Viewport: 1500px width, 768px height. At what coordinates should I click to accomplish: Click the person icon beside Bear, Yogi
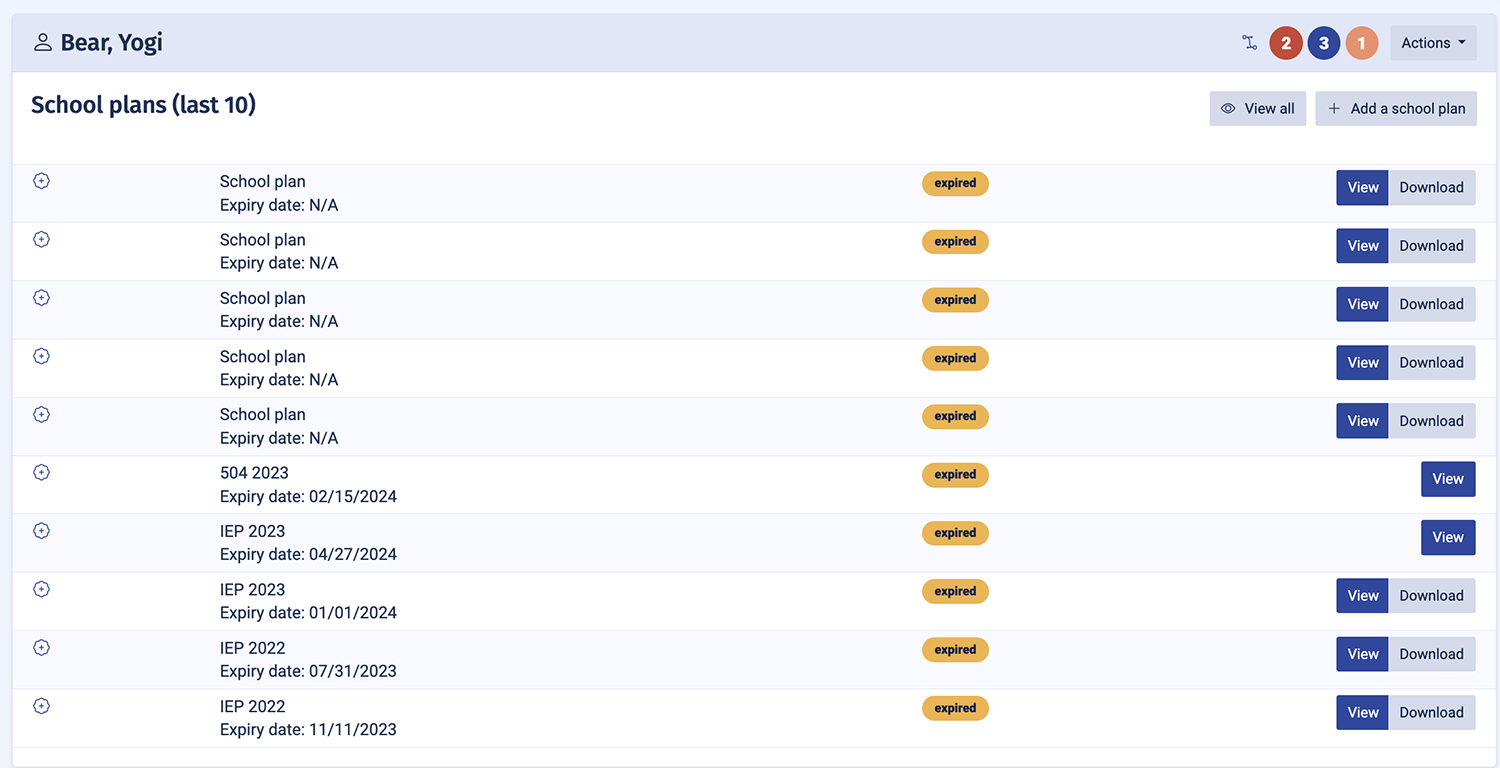pyautogui.click(x=42, y=43)
